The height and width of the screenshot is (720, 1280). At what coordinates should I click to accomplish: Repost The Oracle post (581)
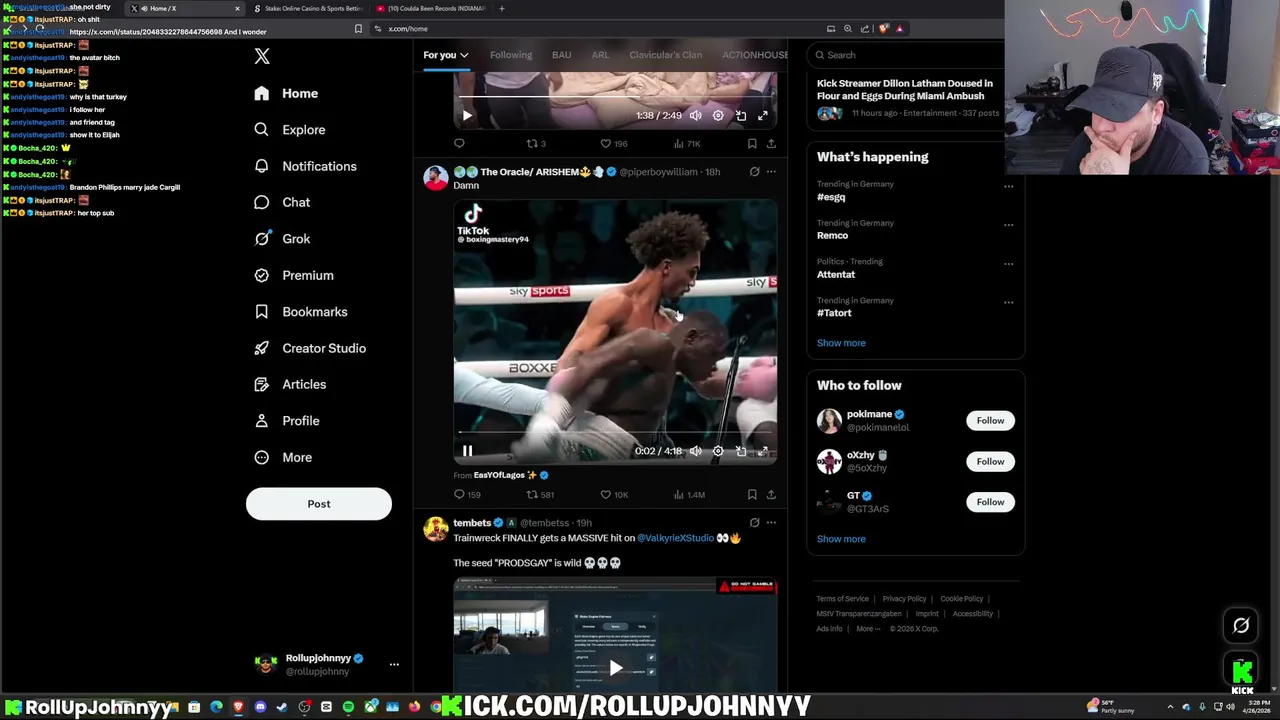tap(540, 495)
